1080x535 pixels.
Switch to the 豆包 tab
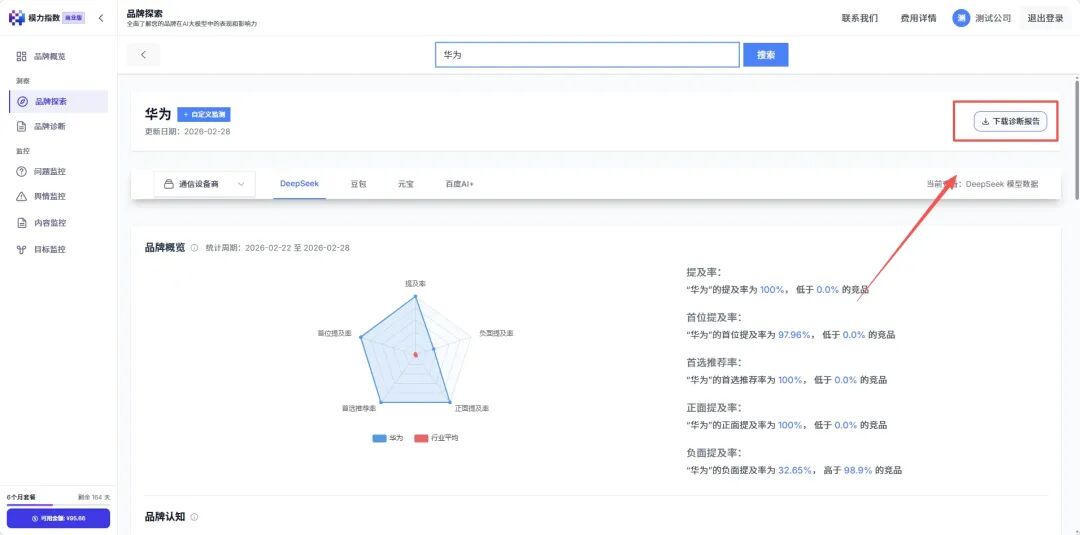tap(358, 185)
